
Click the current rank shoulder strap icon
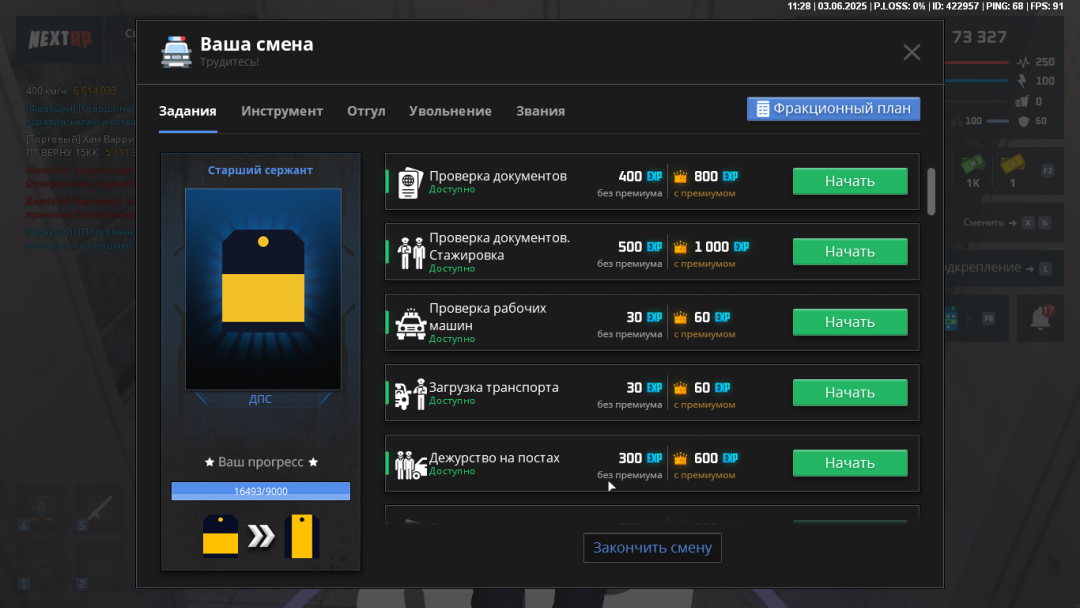tap(220, 536)
